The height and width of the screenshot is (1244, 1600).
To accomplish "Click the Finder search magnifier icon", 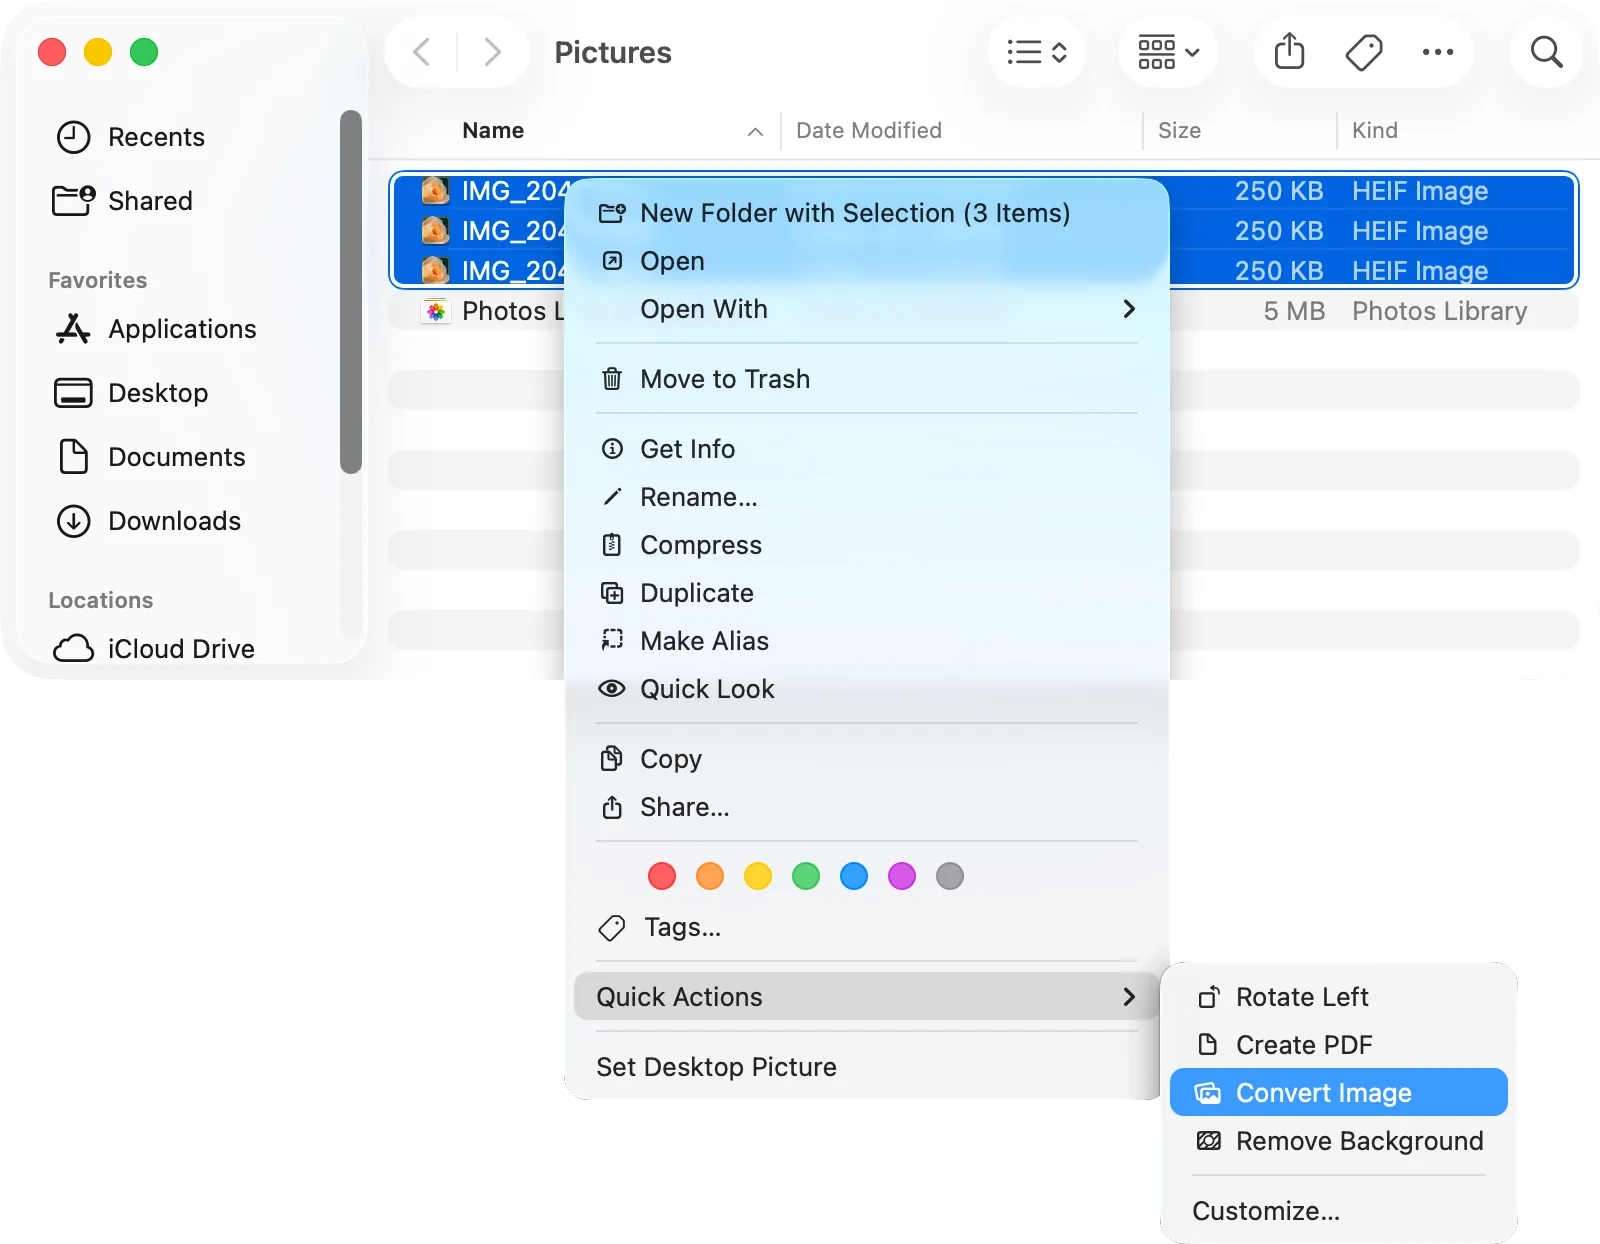I will 1546,52.
